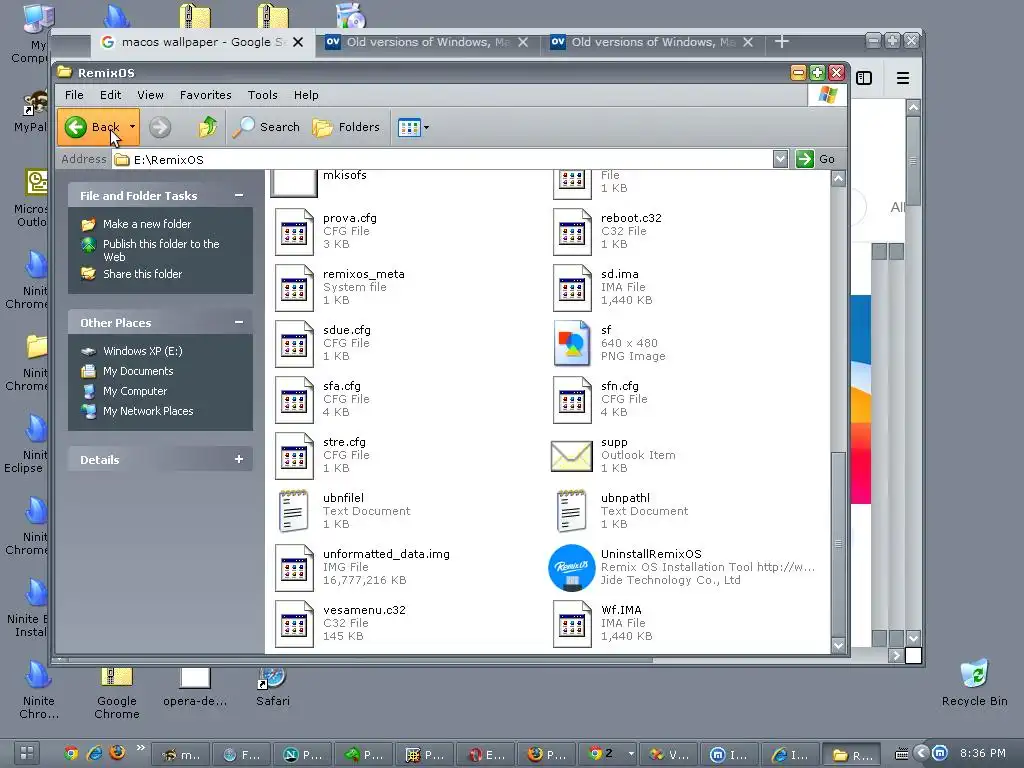Expand the address bar dropdown arrow
1024x768 pixels.
[x=780, y=159]
